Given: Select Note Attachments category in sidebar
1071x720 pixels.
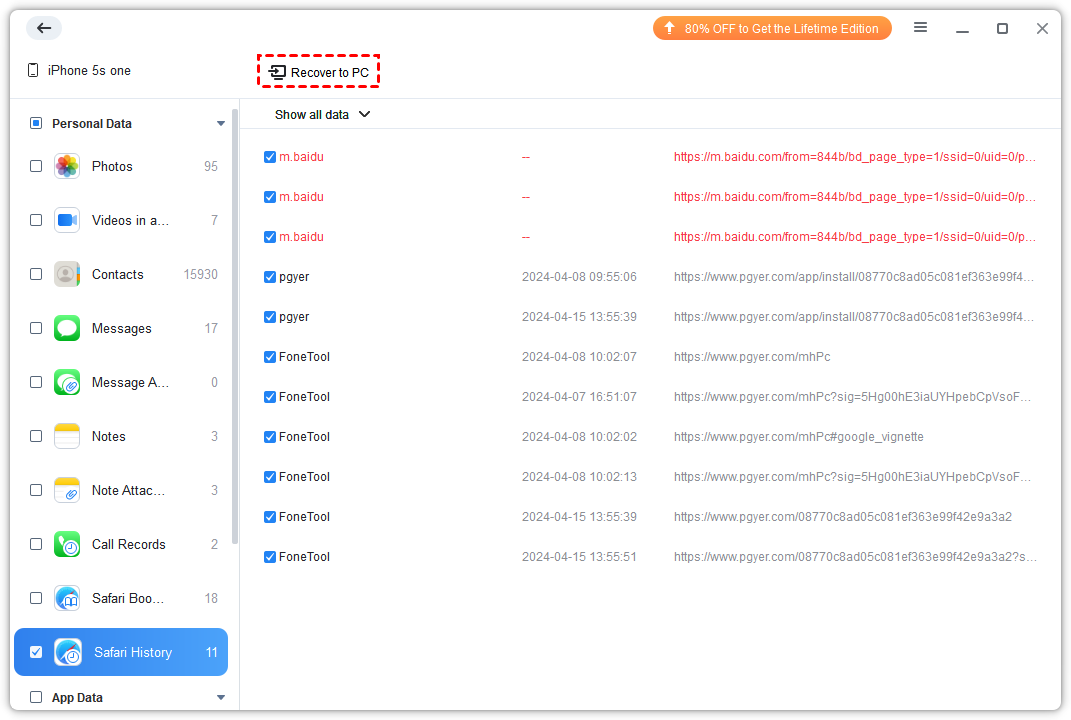Looking at the screenshot, I should click(130, 491).
